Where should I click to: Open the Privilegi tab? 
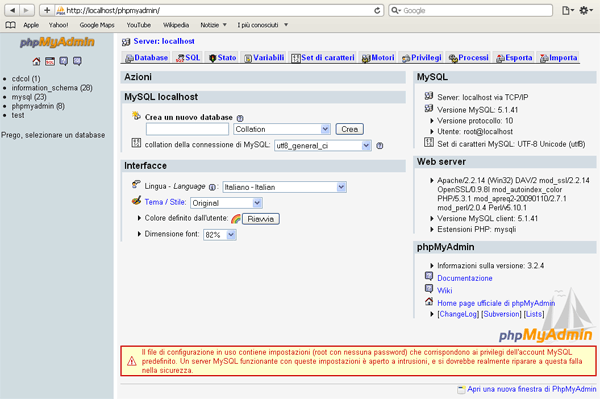coord(421,58)
